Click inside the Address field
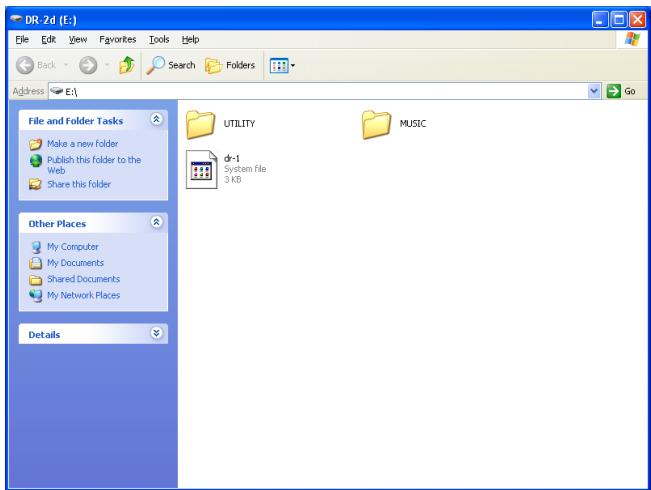 pos(300,92)
